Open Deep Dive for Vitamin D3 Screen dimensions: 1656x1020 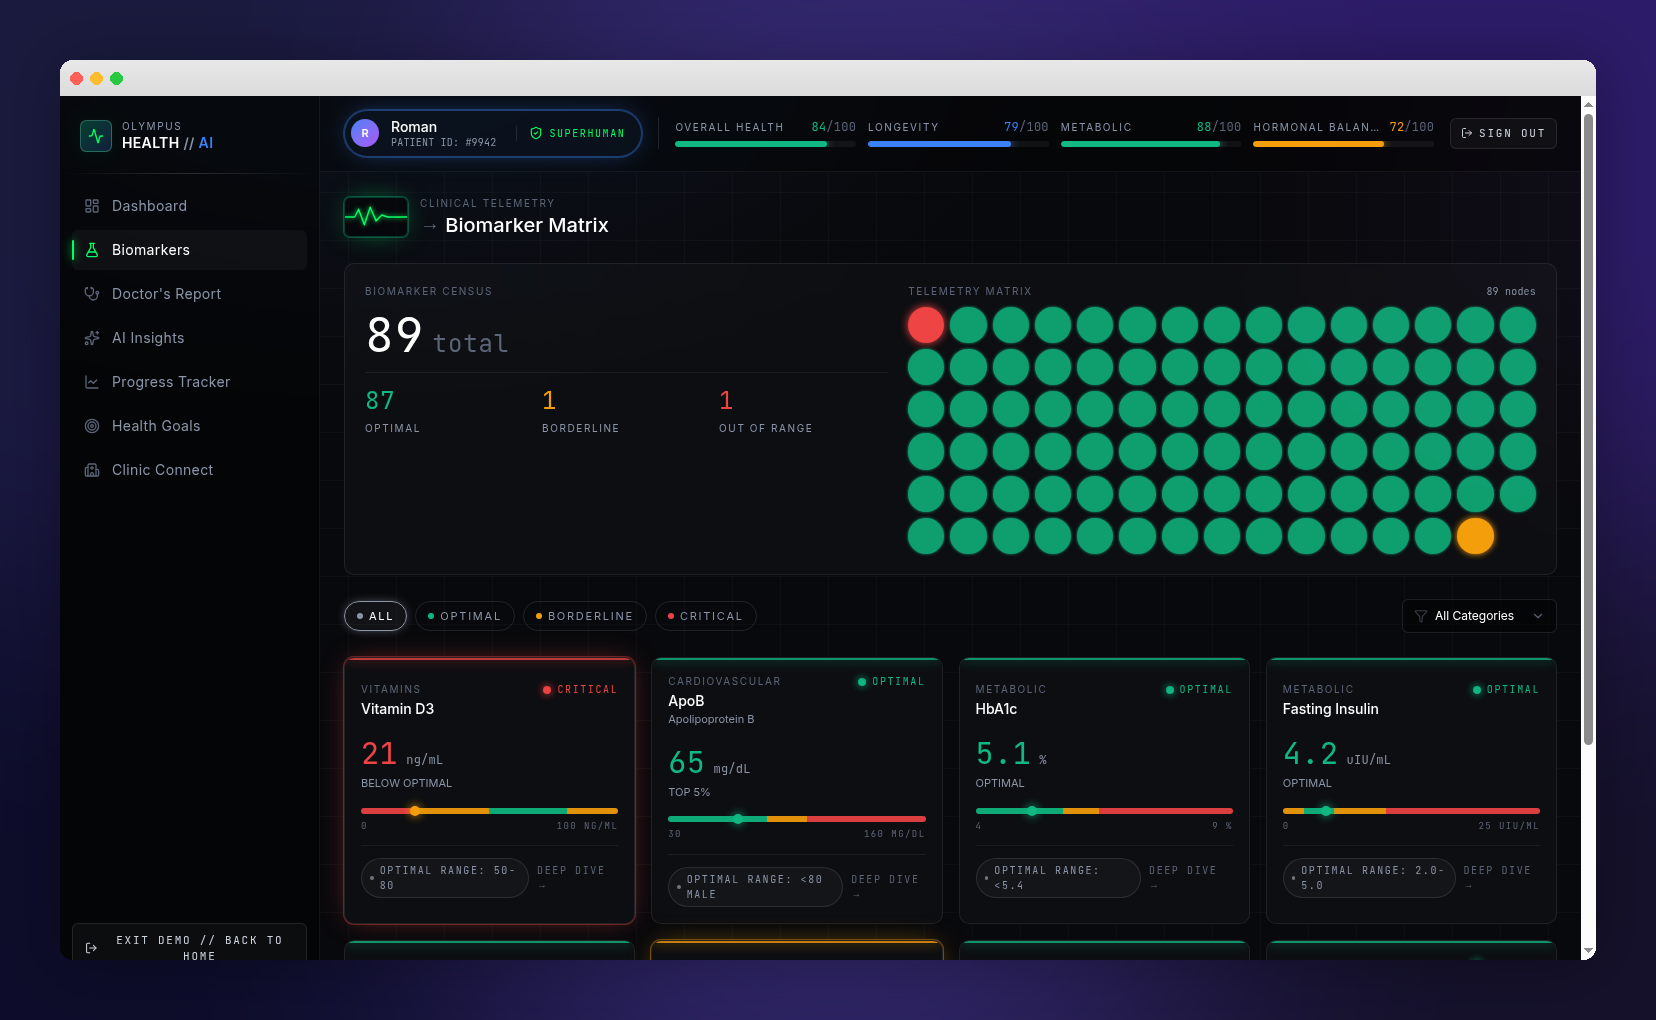coord(571,878)
